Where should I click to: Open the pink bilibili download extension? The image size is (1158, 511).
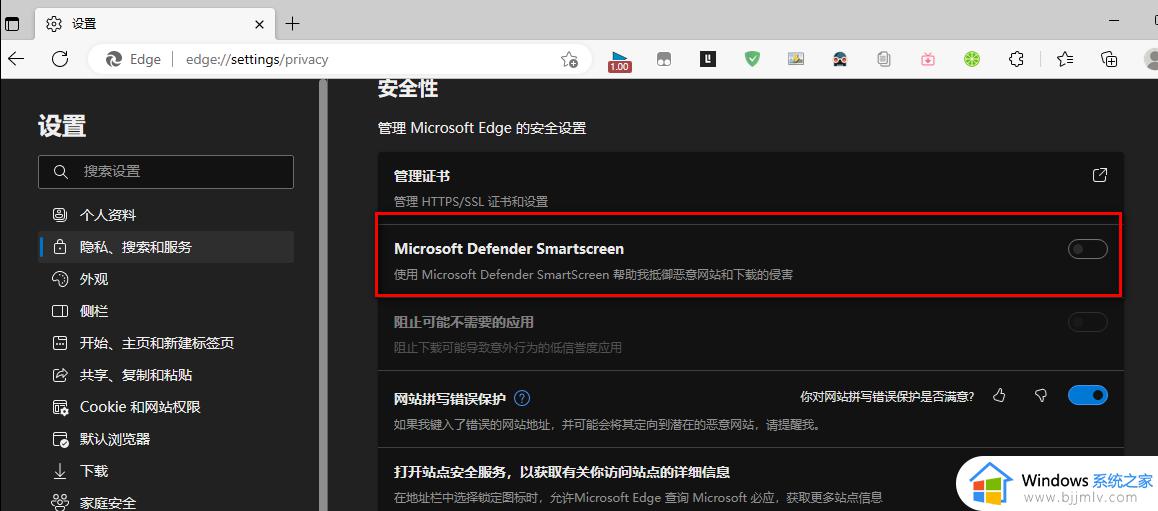(x=928, y=59)
